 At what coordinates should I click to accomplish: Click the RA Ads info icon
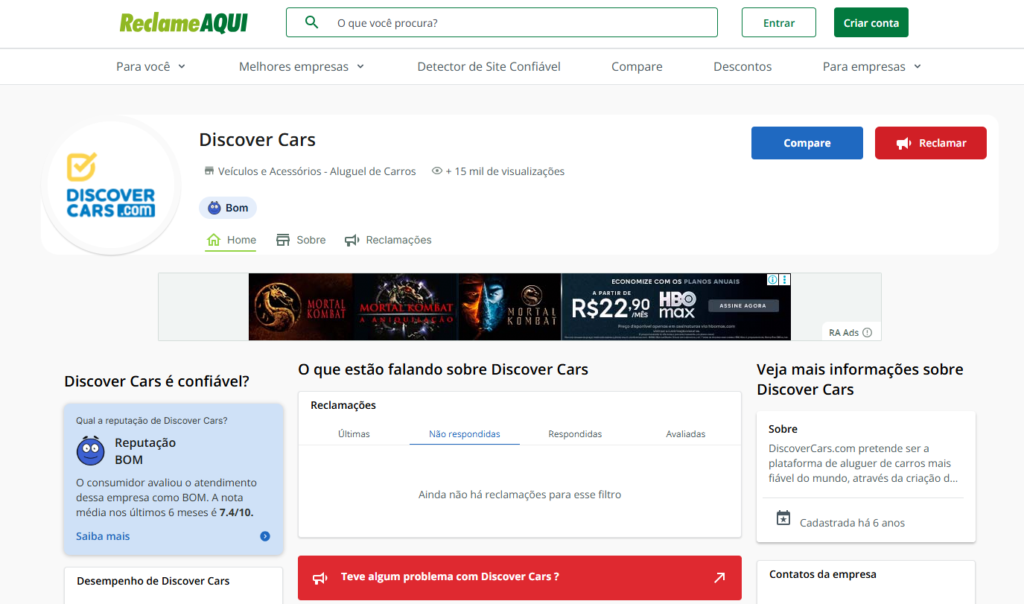pos(867,332)
